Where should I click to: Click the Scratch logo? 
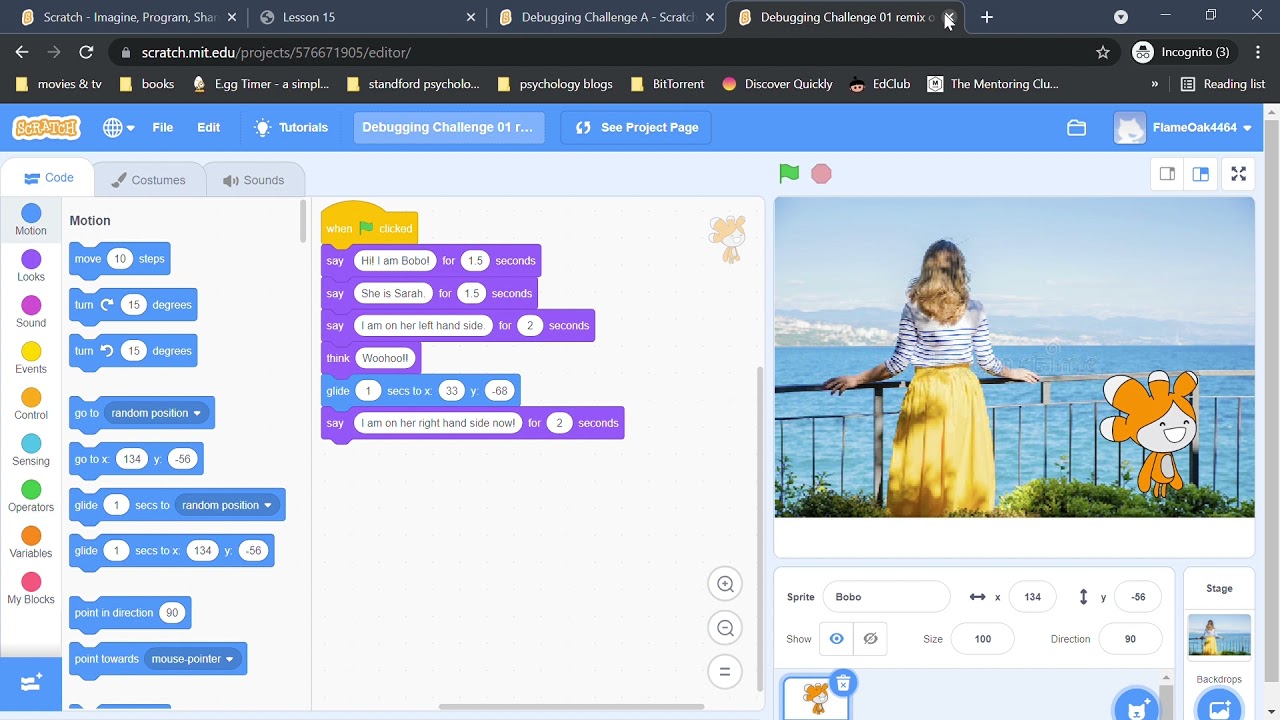(x=46, y=128)
